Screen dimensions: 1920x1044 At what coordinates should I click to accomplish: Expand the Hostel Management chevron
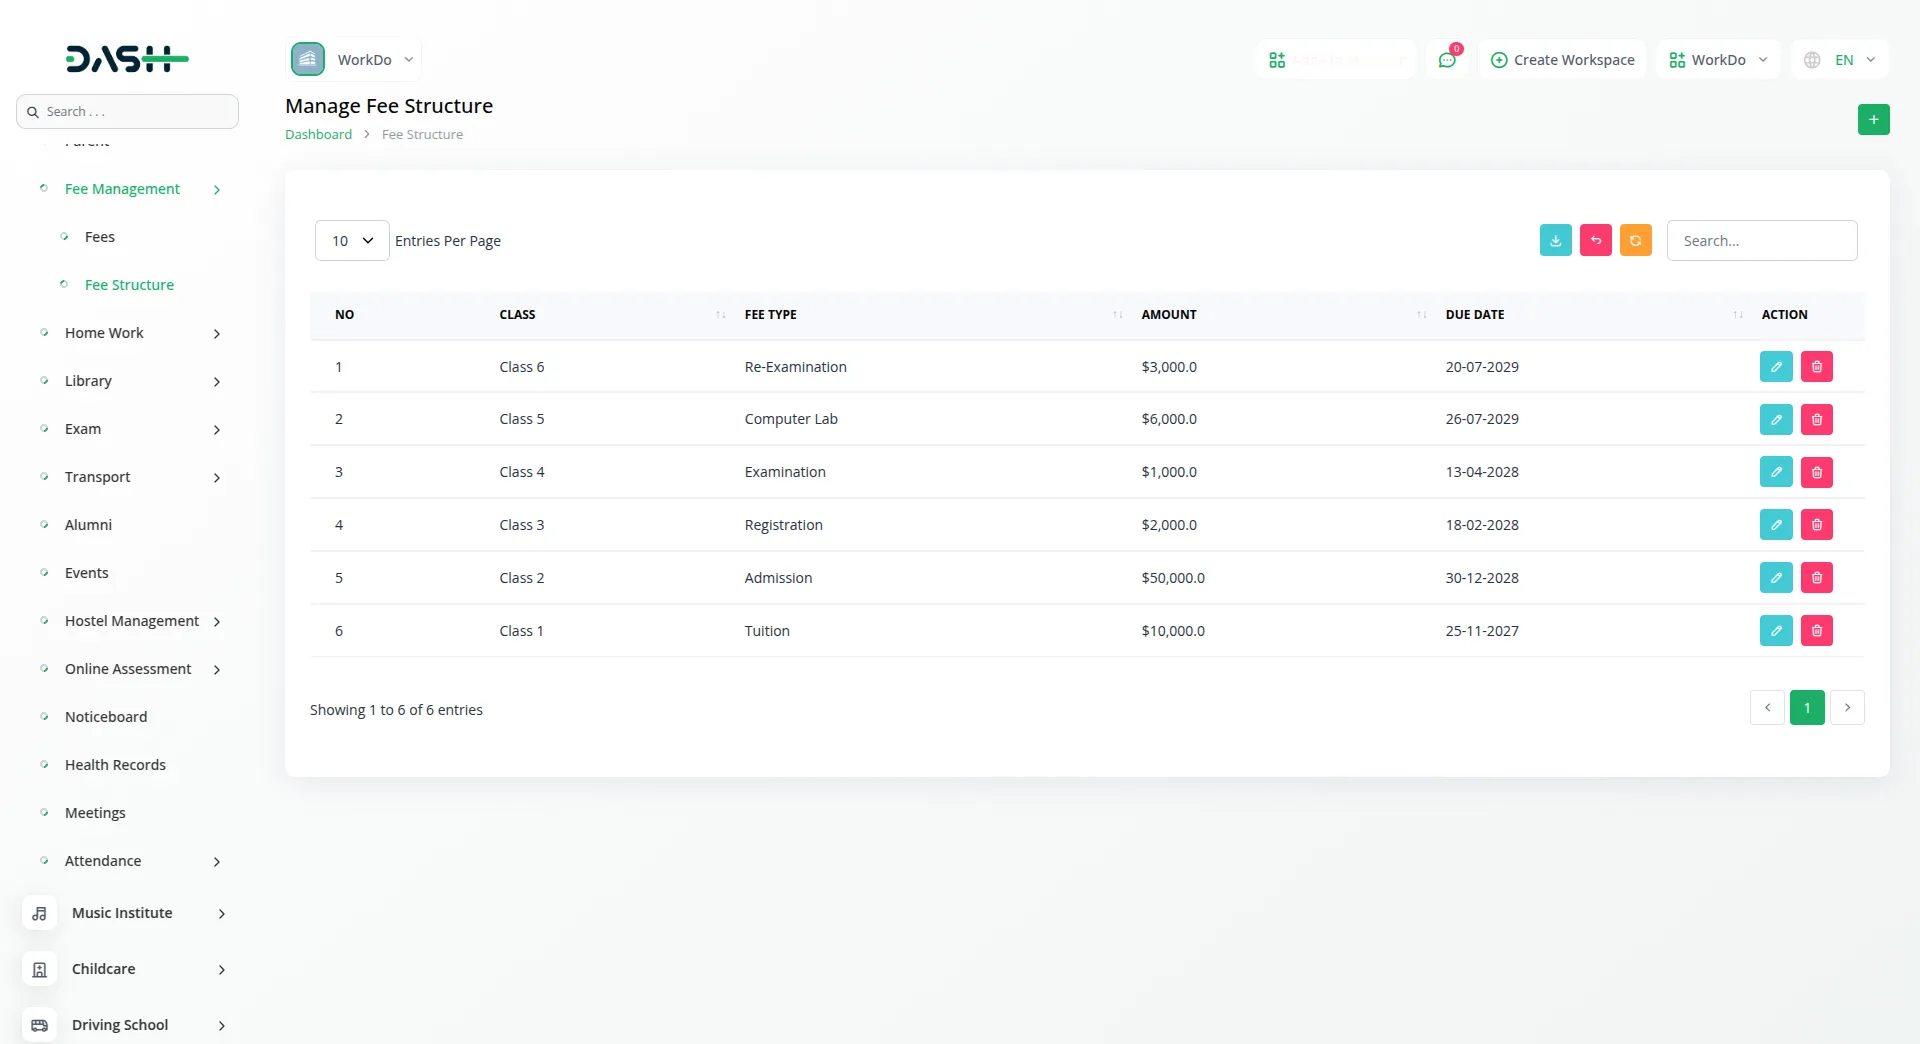[x=217, y=622]
